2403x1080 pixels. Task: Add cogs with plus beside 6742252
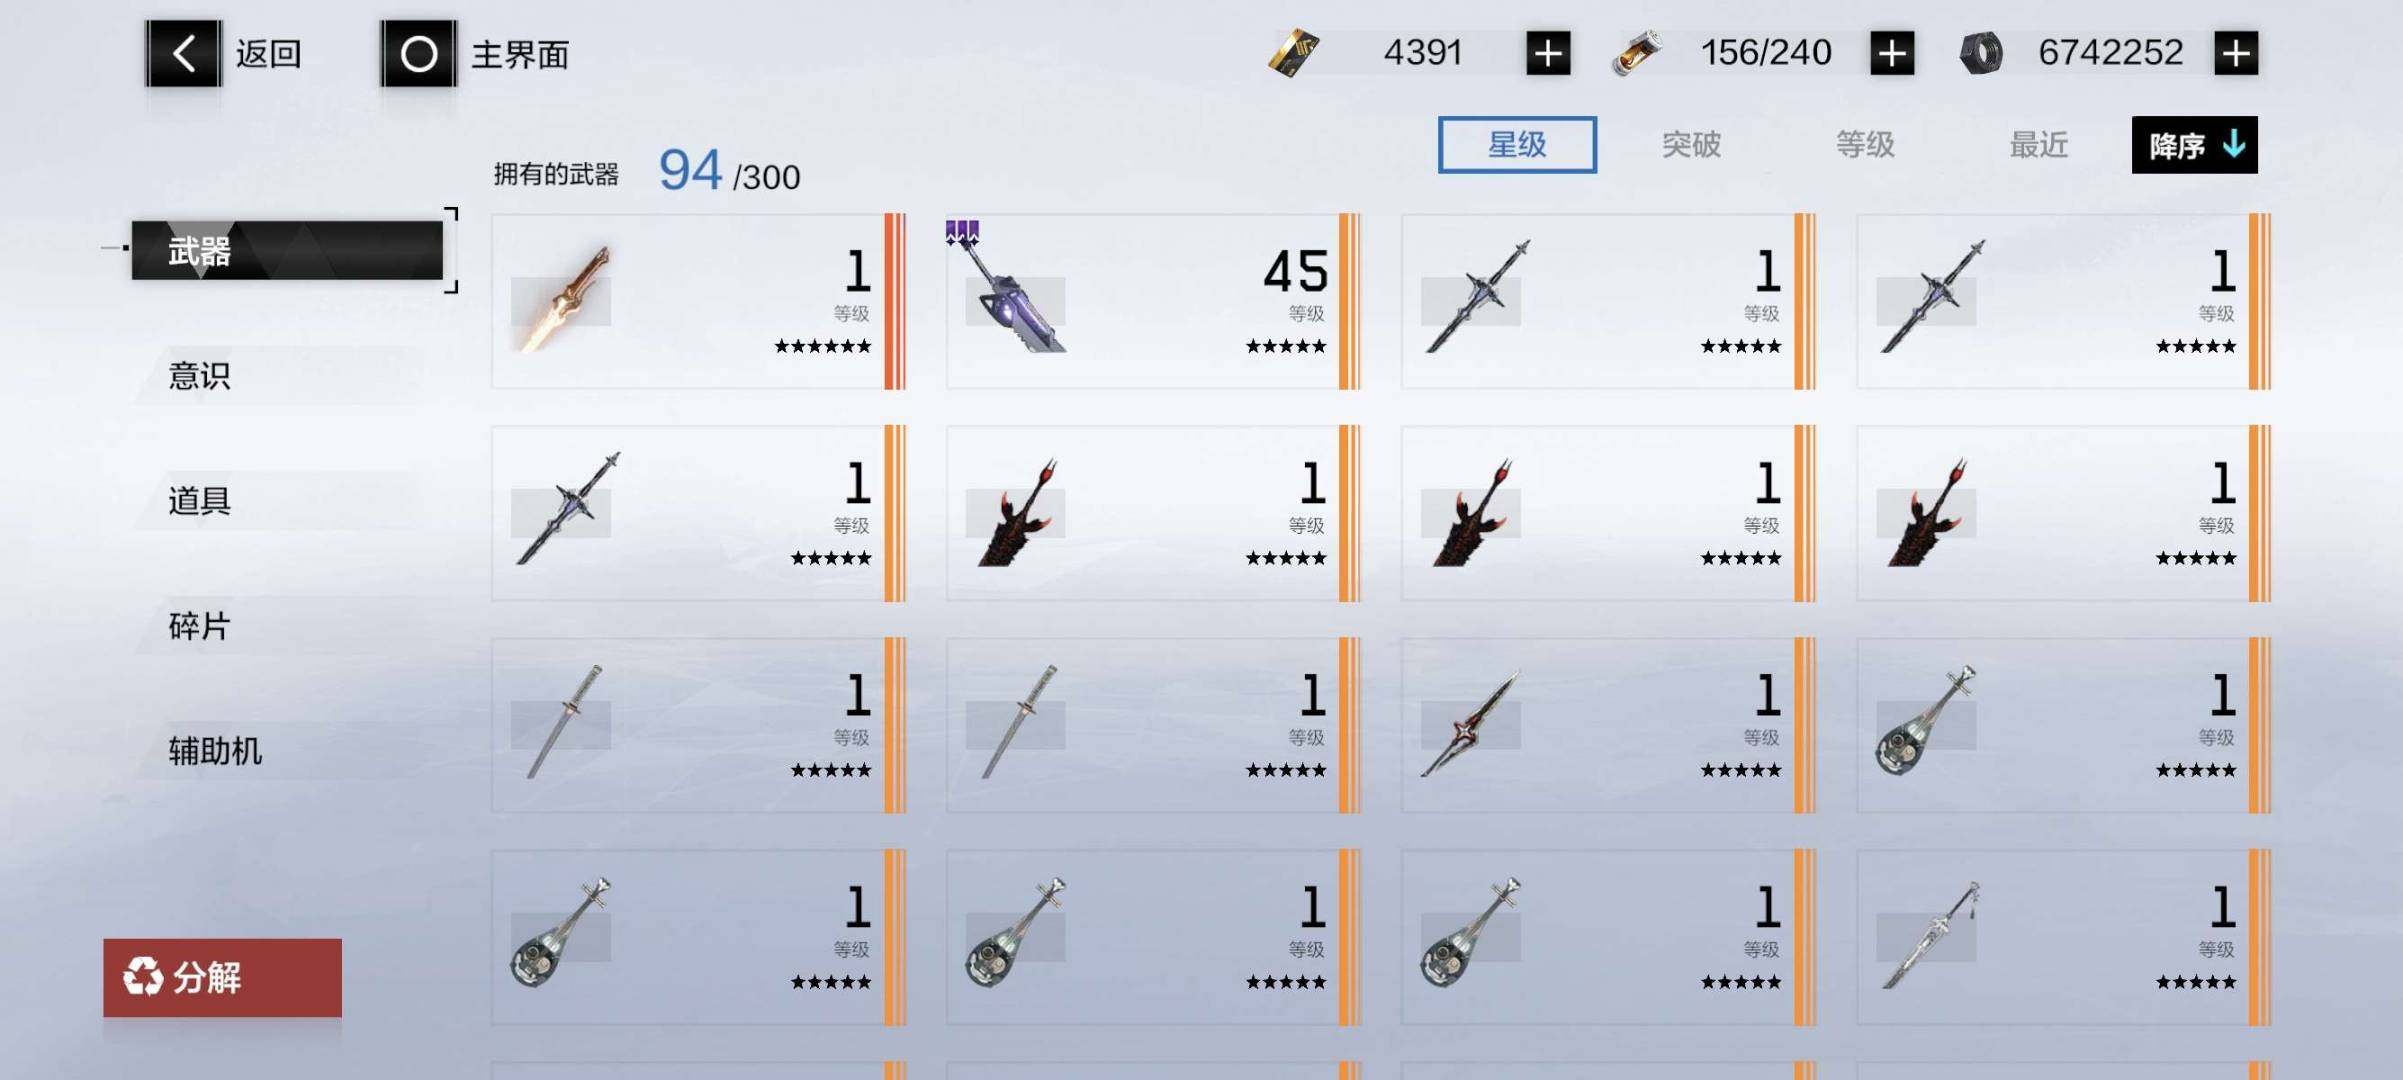pos(2236,53)
